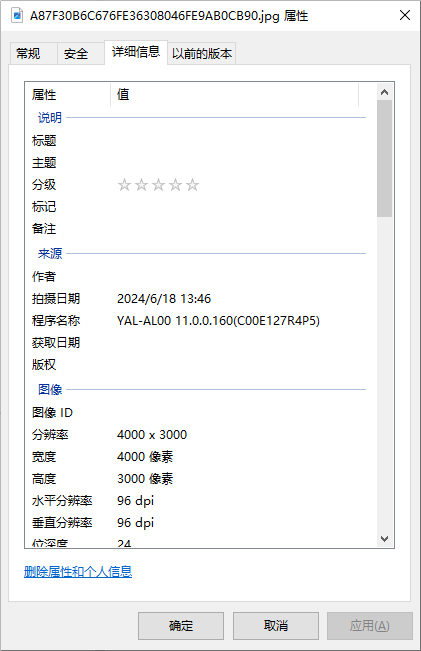Confirm with the 确定 button
The height and width of the screenshot is (651, 421).
(x=181, y=626)
